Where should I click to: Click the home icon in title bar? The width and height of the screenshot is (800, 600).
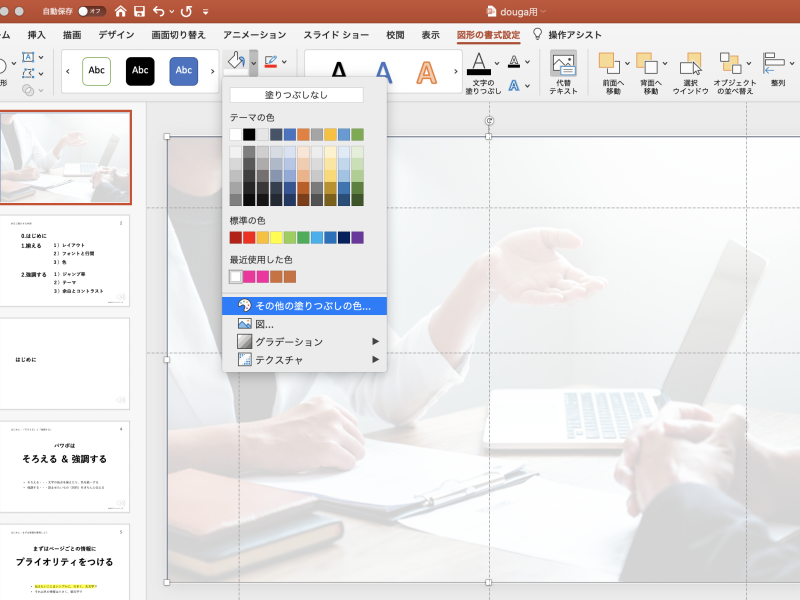(121, 11)
